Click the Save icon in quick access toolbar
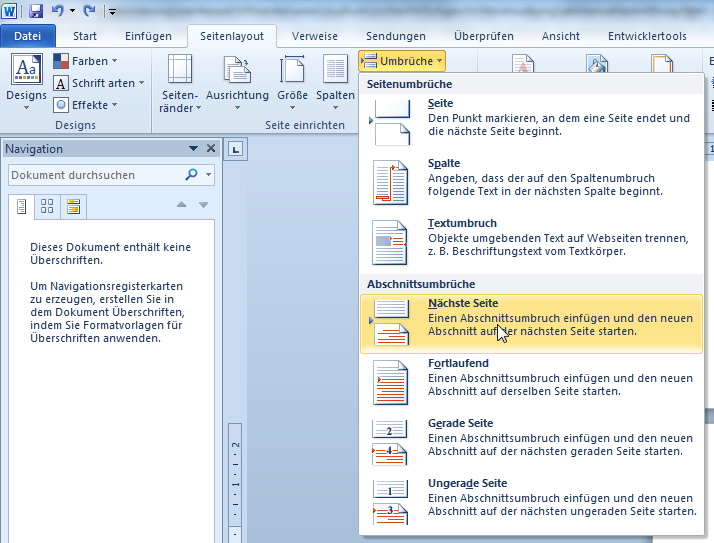 pyautogui.click(x=36, y=11)
